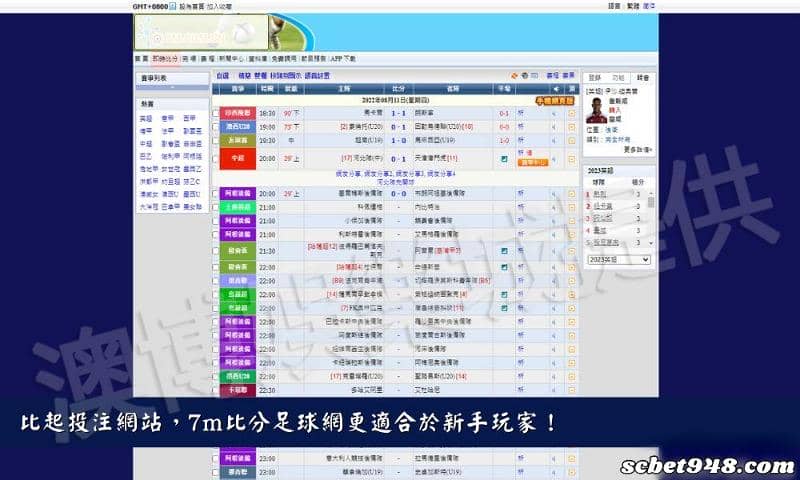
Task: Click the green live icon on the 中超 row
Action: click(504, 159)
